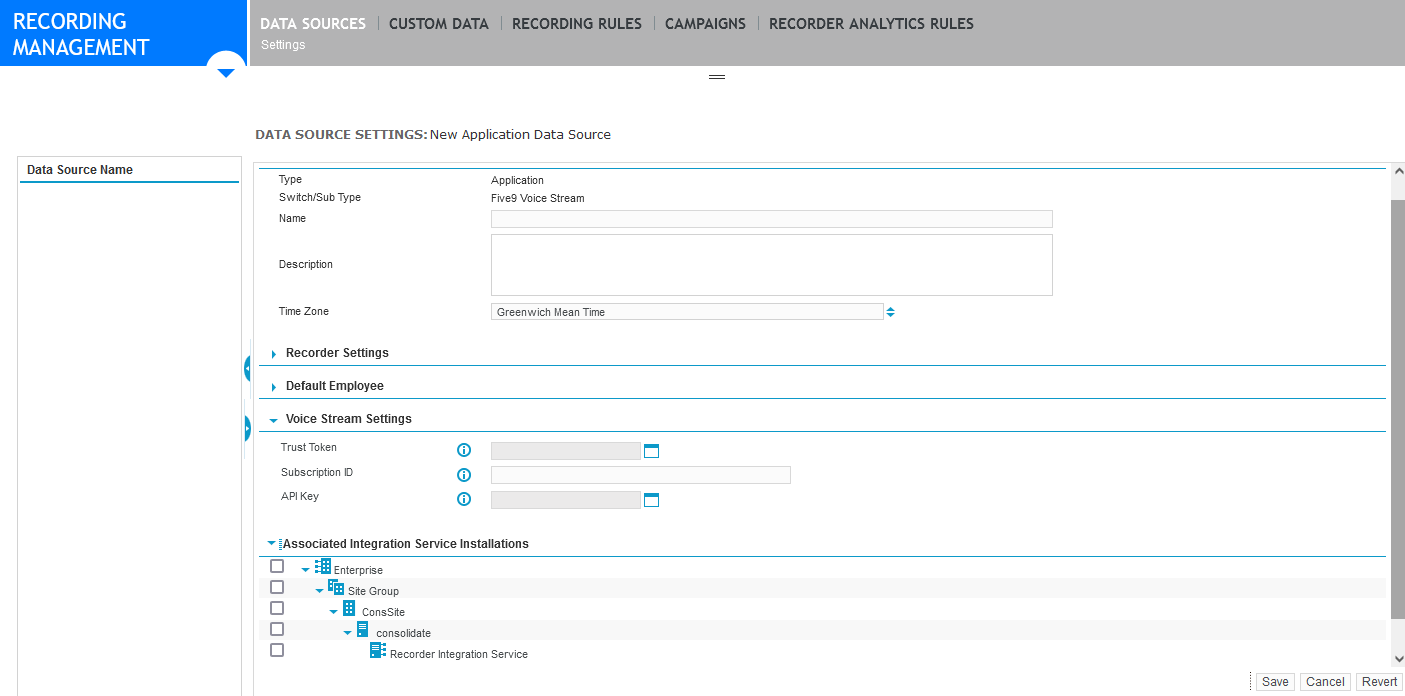Revert the data source changes
This screenshot has height=696, width=1405.
click(1379, 681)
